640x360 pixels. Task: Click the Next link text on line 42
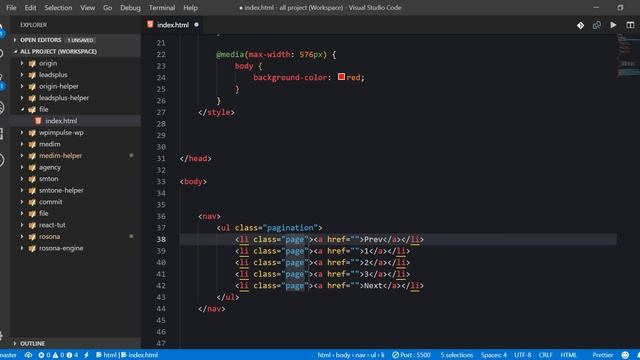coord(373,286)
